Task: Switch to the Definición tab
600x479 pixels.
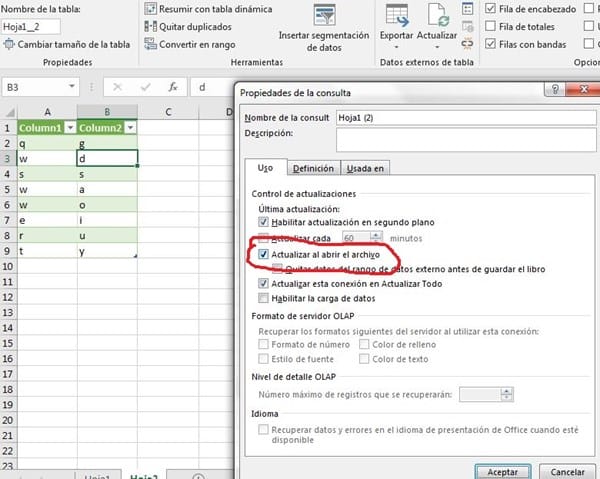Action: click(313, 168)
